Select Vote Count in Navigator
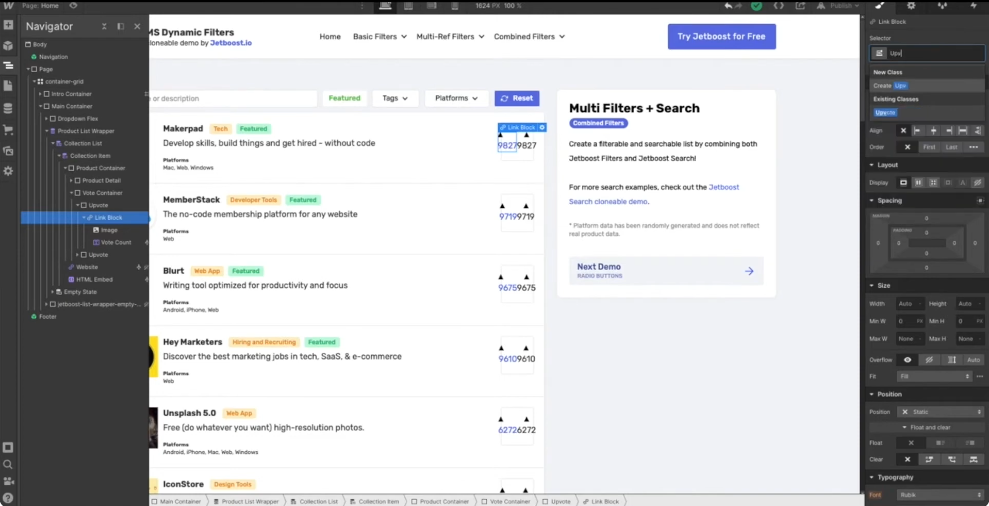 (116, 242)
